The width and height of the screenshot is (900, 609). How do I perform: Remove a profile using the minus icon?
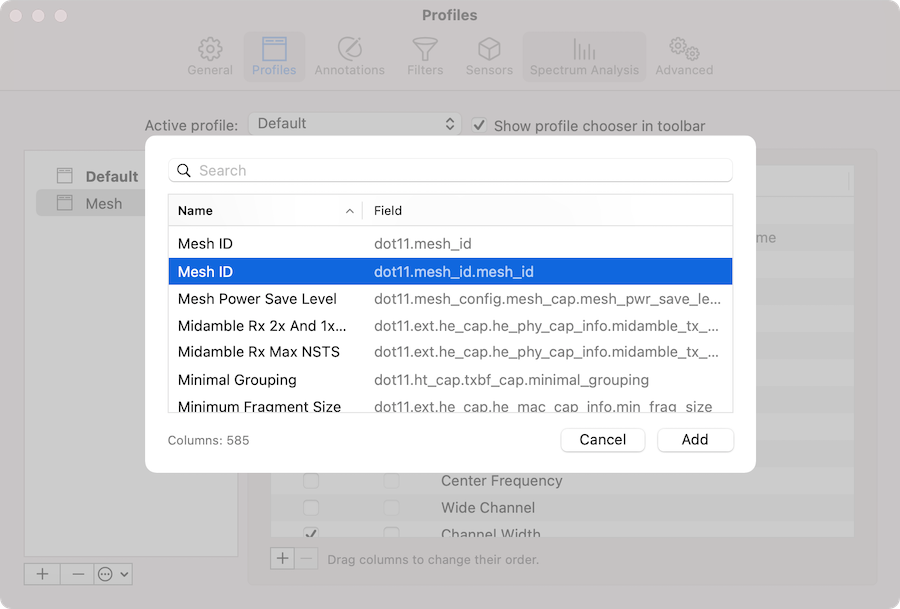[77, 573]
